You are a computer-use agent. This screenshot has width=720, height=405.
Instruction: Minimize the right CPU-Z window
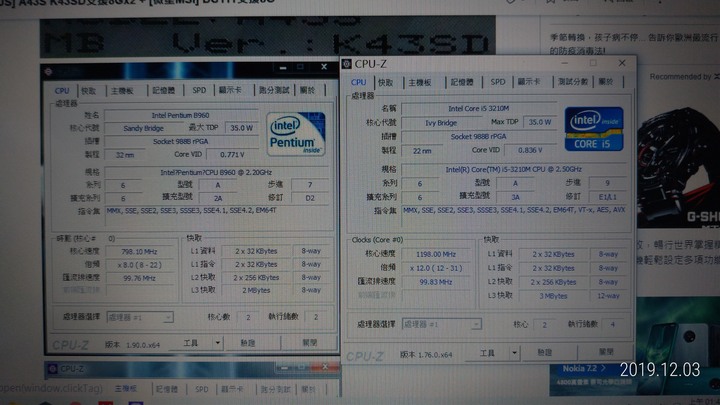tap(565, 63)
